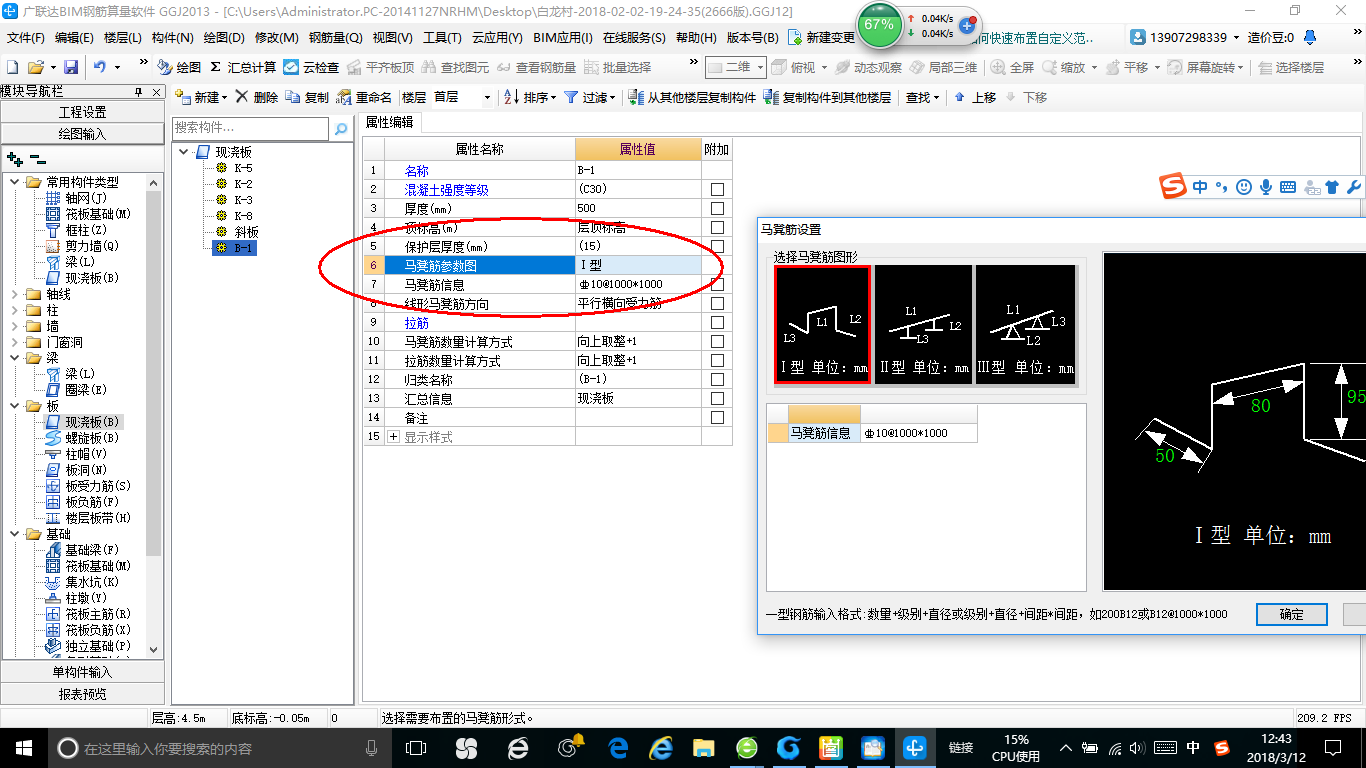Click 从其他楼层复制构件 tool
Image resolution: width=1366 pixels, height=768 pixels.
click(x=693, y=97)
